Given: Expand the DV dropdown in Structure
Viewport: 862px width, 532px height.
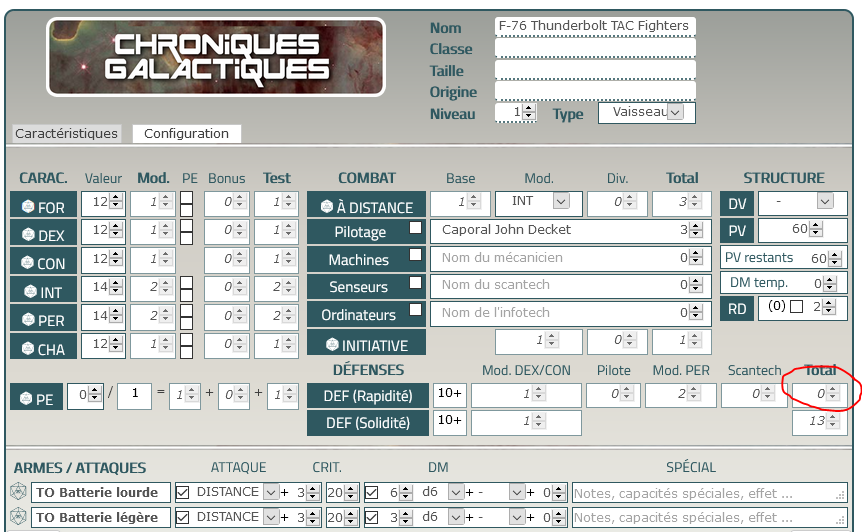Looking at the screenshot, I should (824, 202).
